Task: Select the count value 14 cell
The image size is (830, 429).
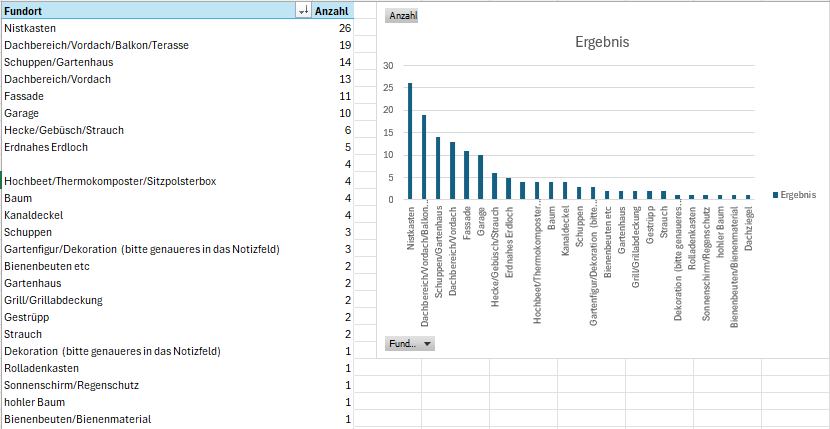Action: point(332,62)
